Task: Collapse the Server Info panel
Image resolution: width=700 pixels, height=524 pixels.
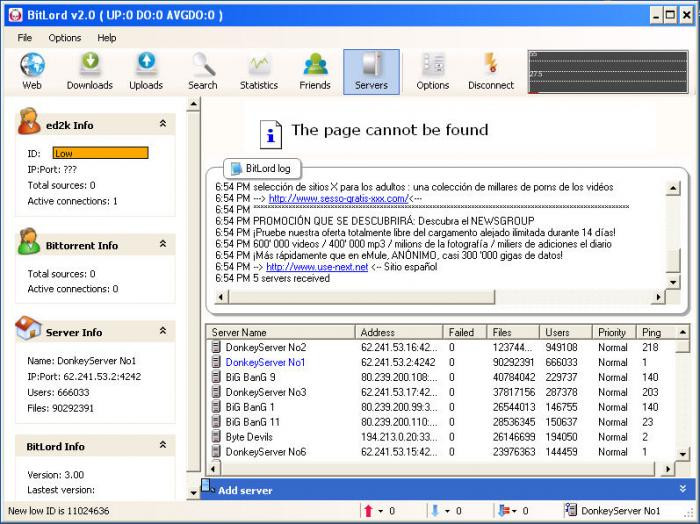Action: [163, 331]
